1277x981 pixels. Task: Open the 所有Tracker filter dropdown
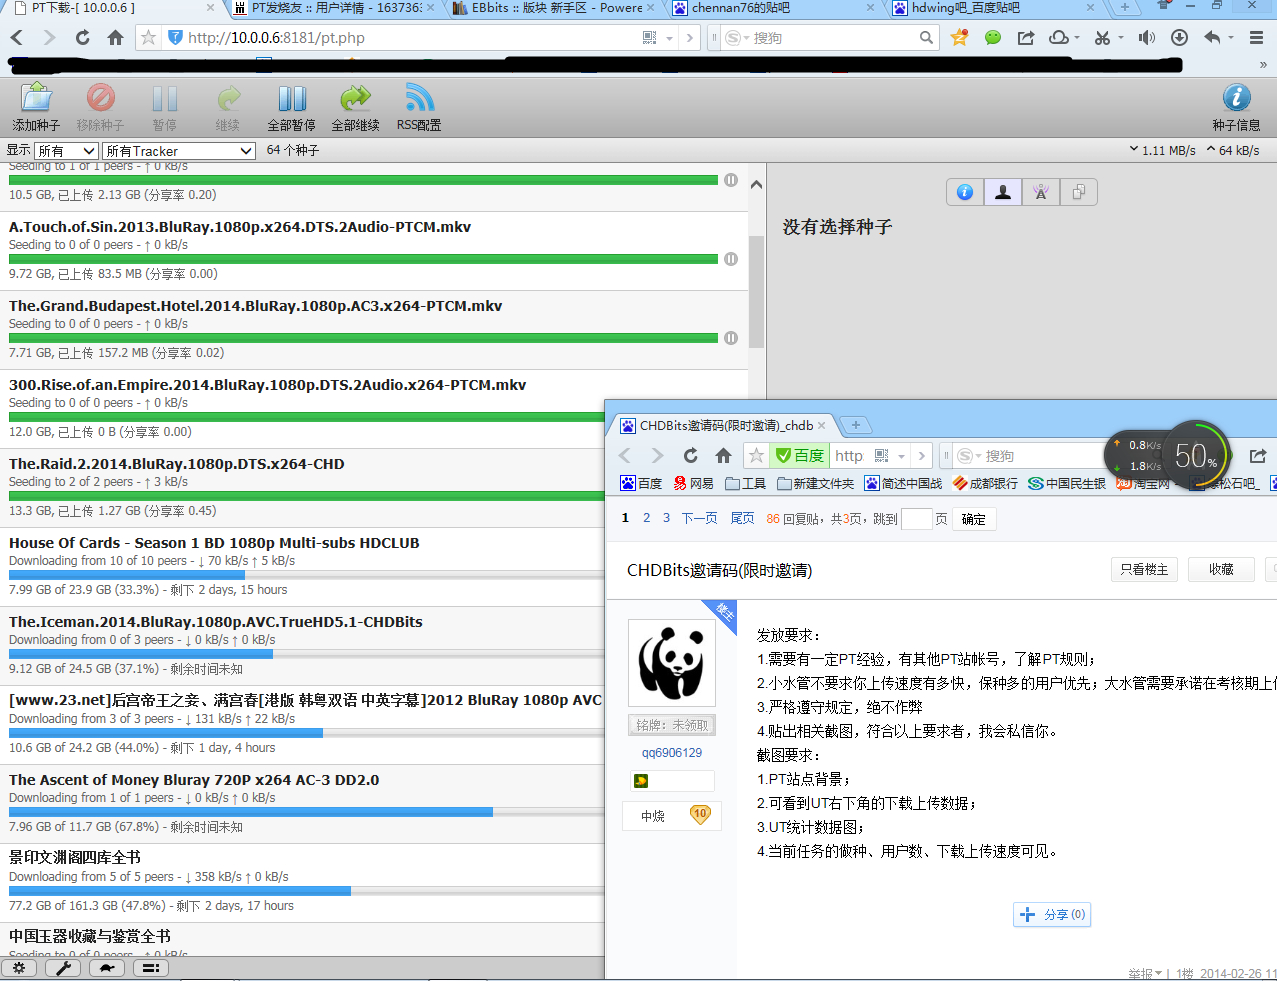[179, 151]
